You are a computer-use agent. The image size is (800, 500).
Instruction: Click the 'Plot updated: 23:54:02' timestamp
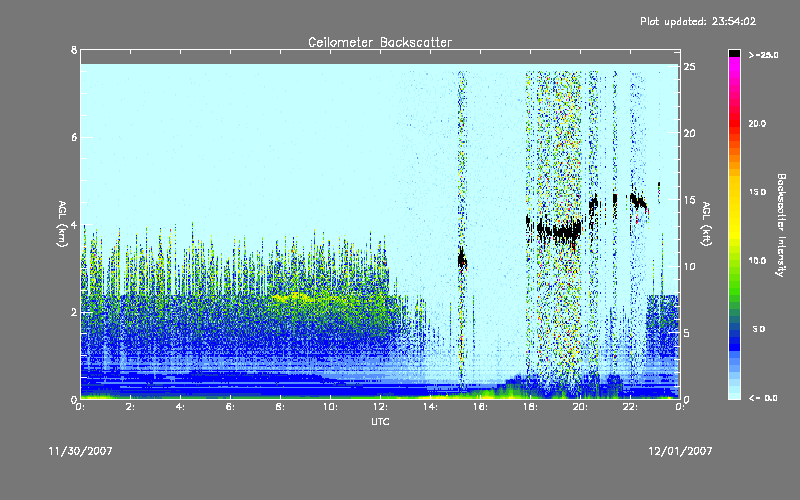pos(698,21)
